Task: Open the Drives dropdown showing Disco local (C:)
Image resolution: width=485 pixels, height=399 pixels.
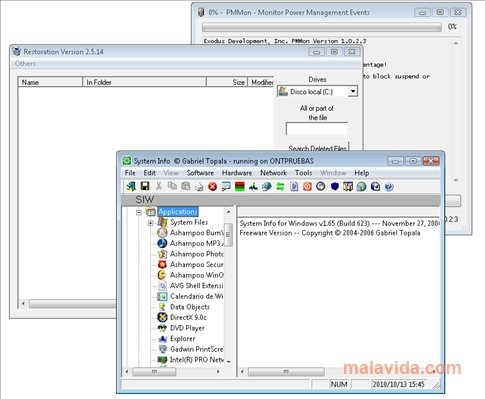Action: [317, 91]
